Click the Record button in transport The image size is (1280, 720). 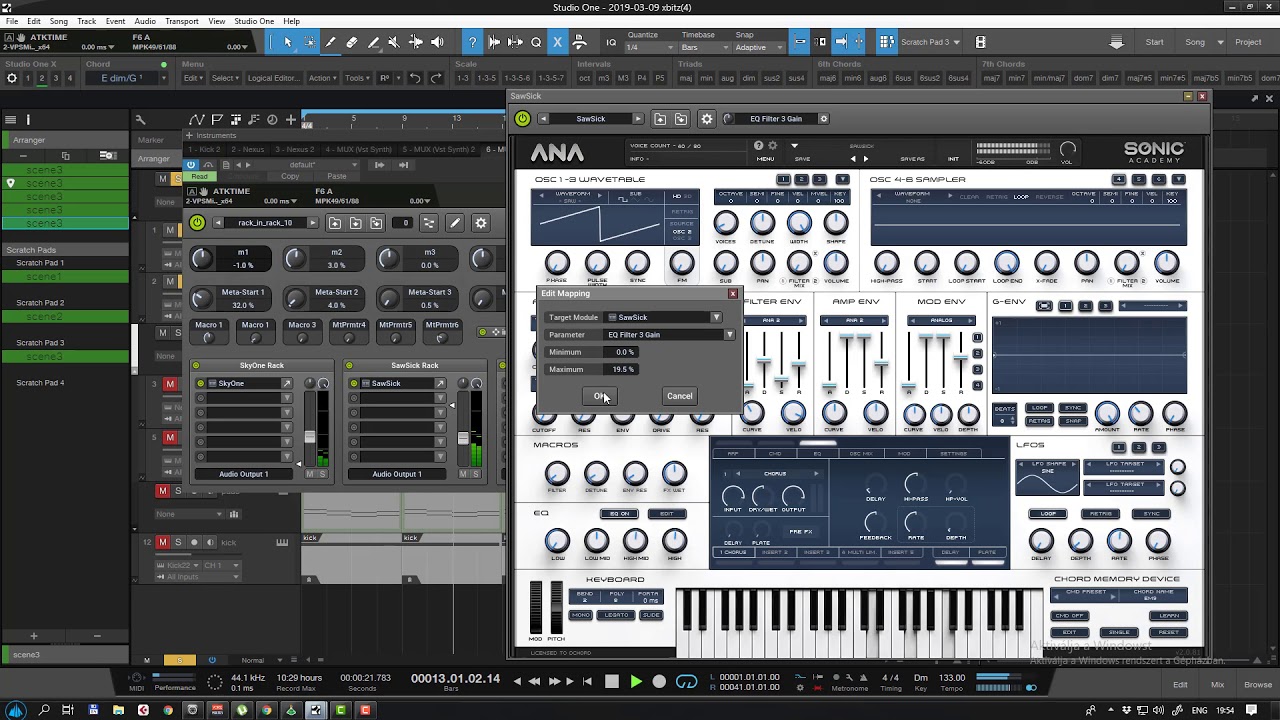click(659, 682)
